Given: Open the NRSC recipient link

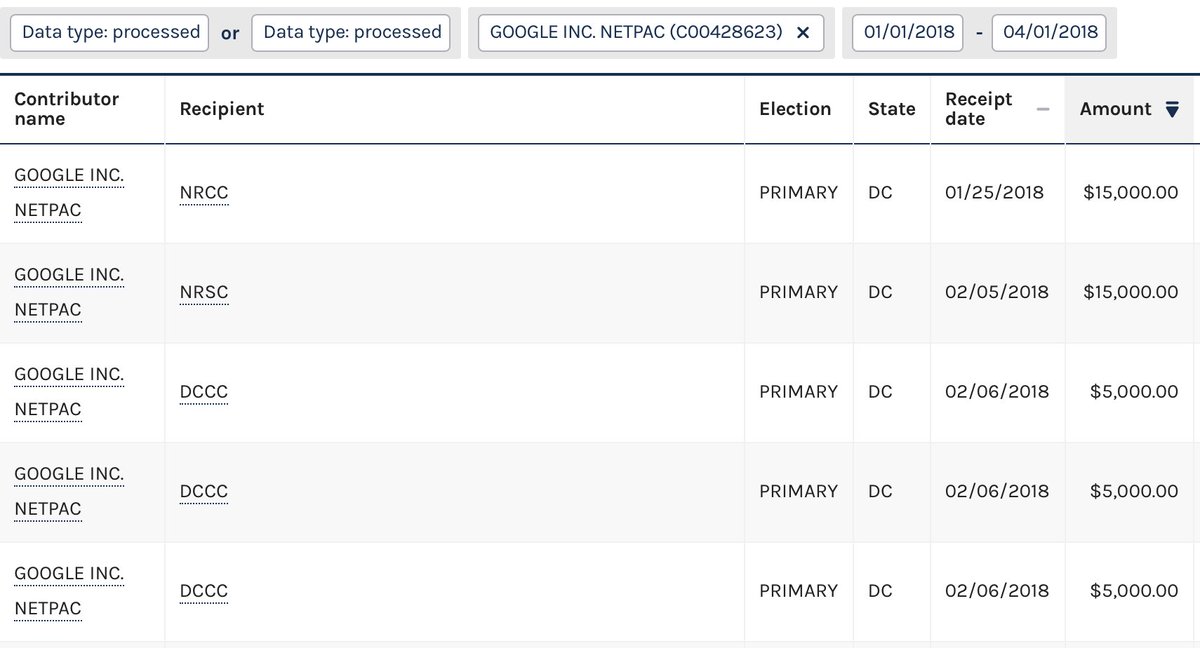Looking at the screenshot, I should point(204,293).
